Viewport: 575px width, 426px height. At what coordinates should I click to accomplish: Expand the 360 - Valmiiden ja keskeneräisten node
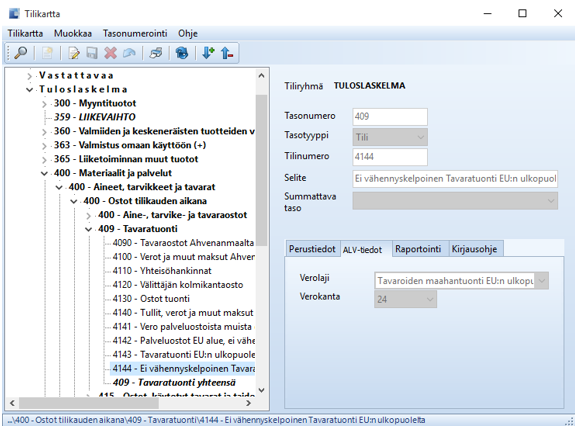pyautogui.click(x=44, y=132)
